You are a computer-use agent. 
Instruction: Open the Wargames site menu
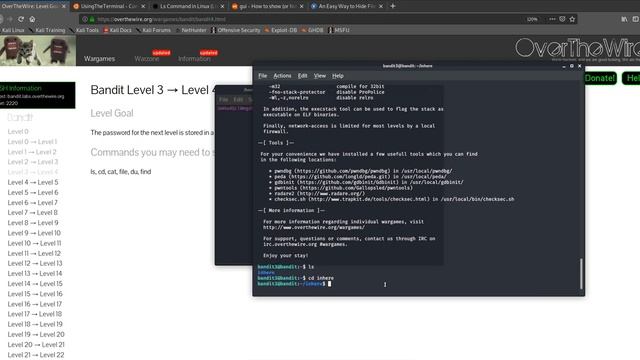(x=99, y=59)
